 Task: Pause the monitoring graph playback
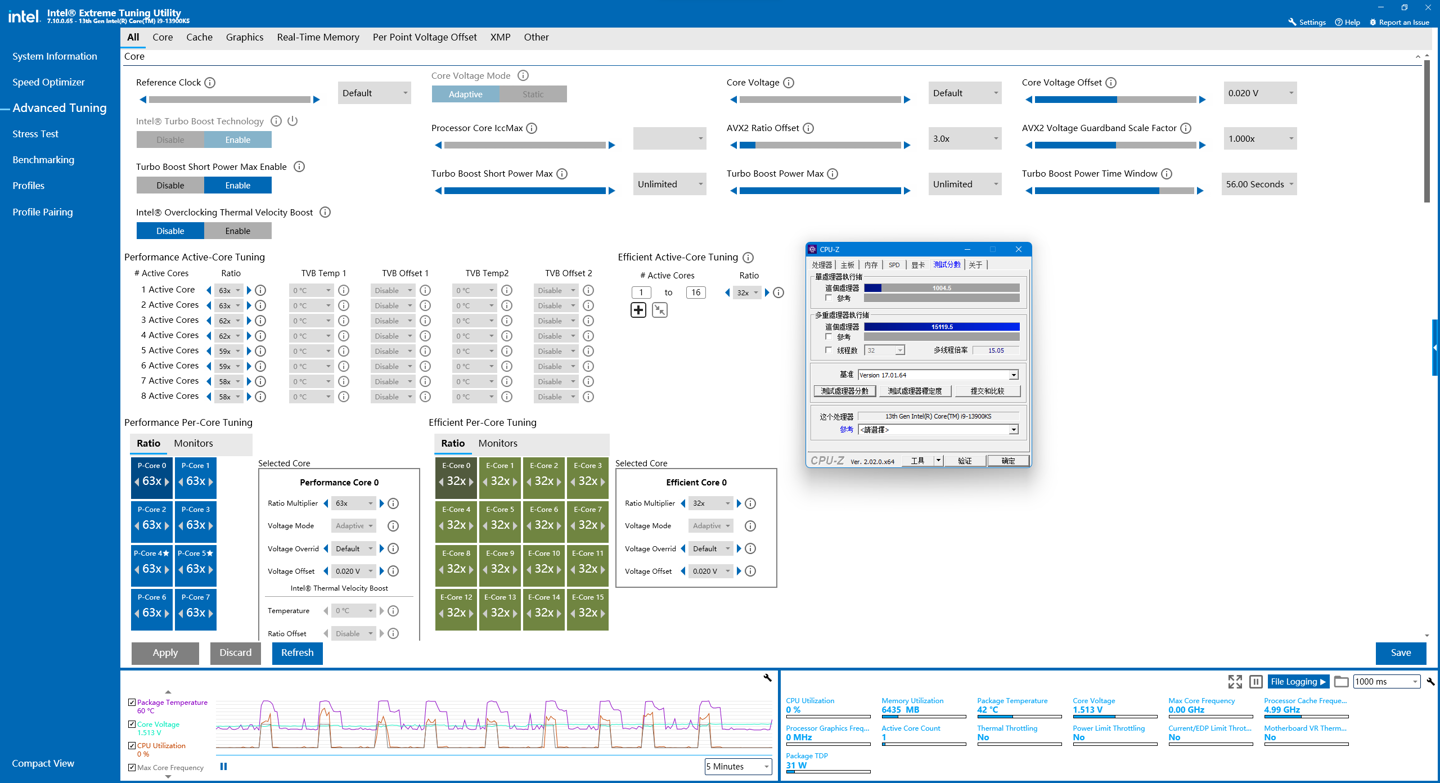point(223,767)
